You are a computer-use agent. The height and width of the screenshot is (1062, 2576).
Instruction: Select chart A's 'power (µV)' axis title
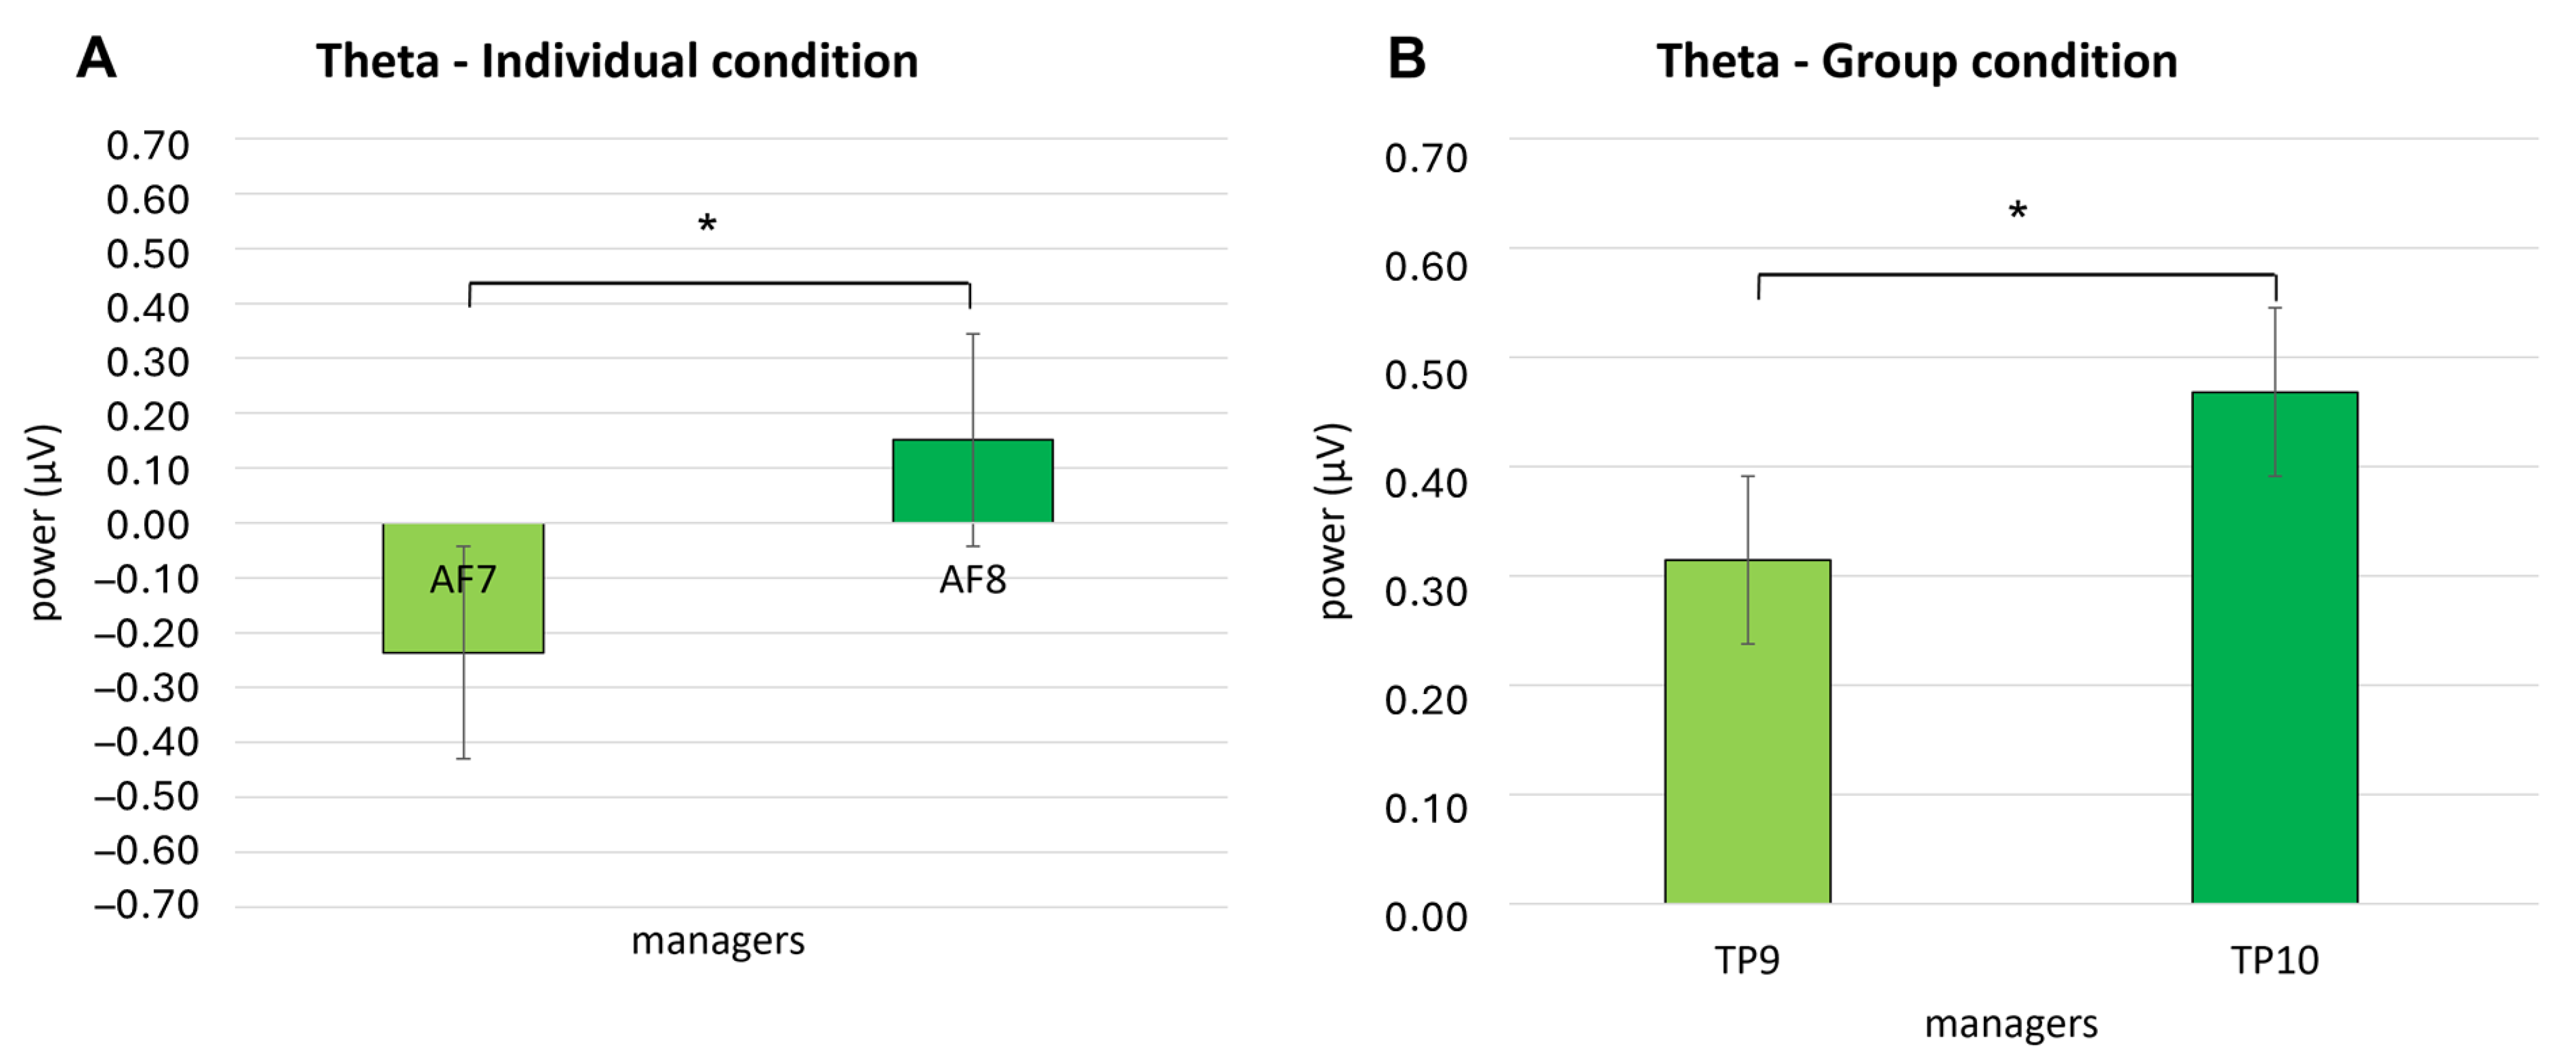tap(44, 522)
